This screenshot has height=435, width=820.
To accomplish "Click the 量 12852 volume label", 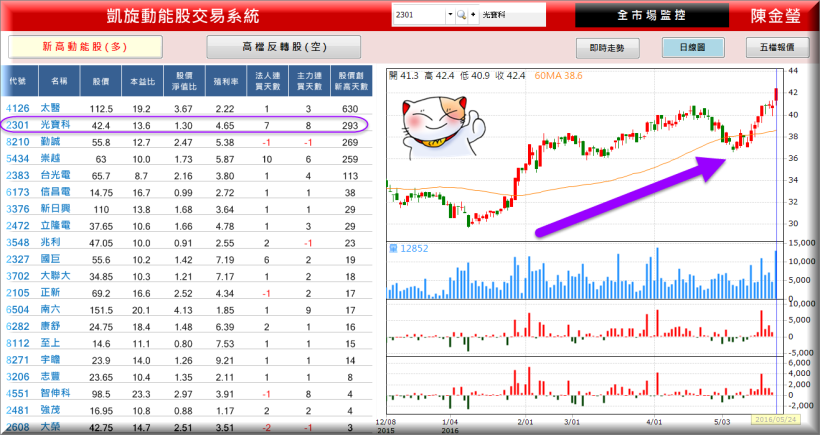I will pyautogui.click(x=408, y=248).
